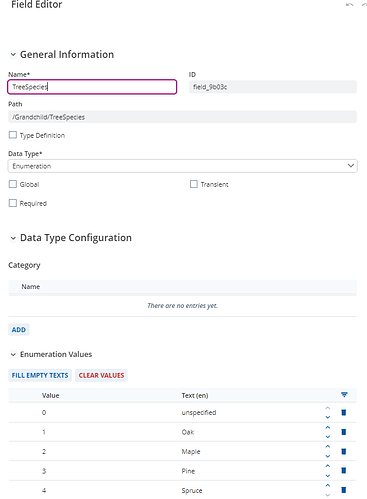Move the Spruce row up
Viewport: 367px width, 499px height.
[x=328, y=485]
